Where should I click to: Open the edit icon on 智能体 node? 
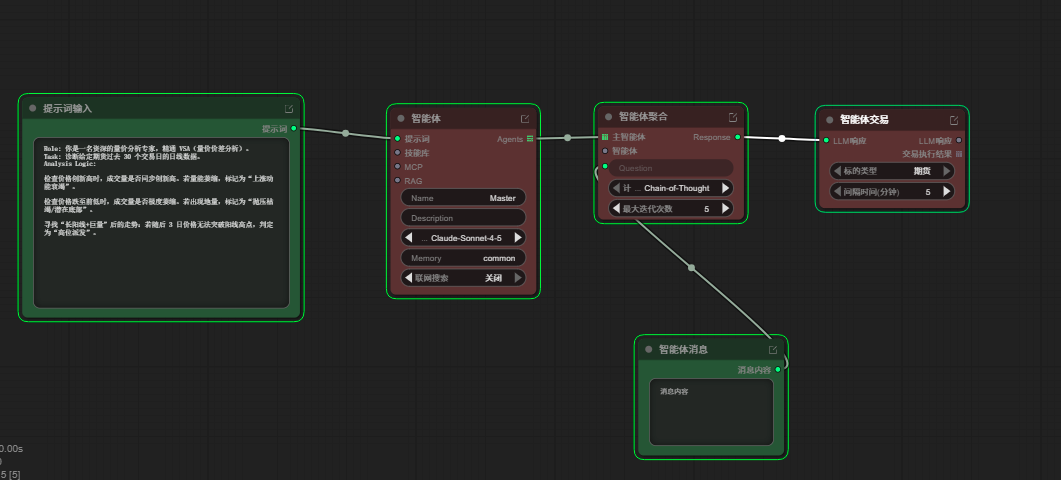tap(525, 119)
